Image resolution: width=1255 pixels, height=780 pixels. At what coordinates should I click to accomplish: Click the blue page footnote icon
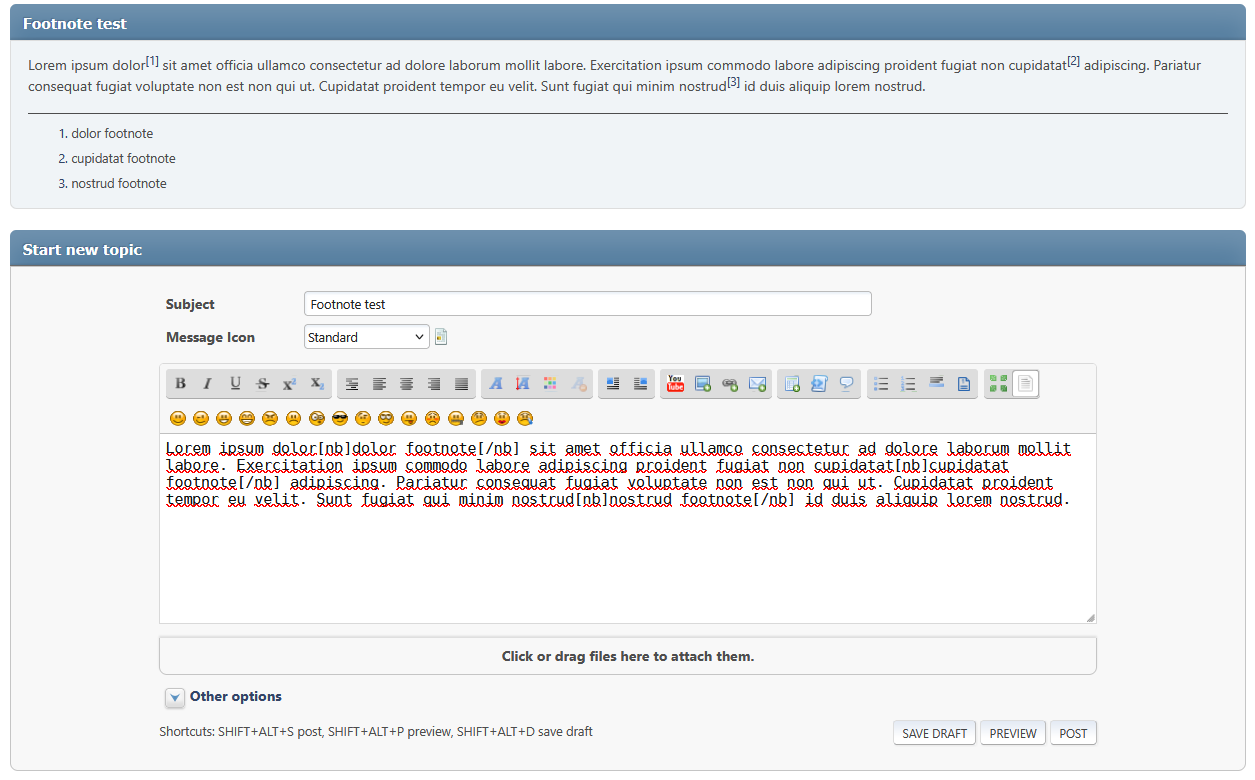(x=964, y=384)
